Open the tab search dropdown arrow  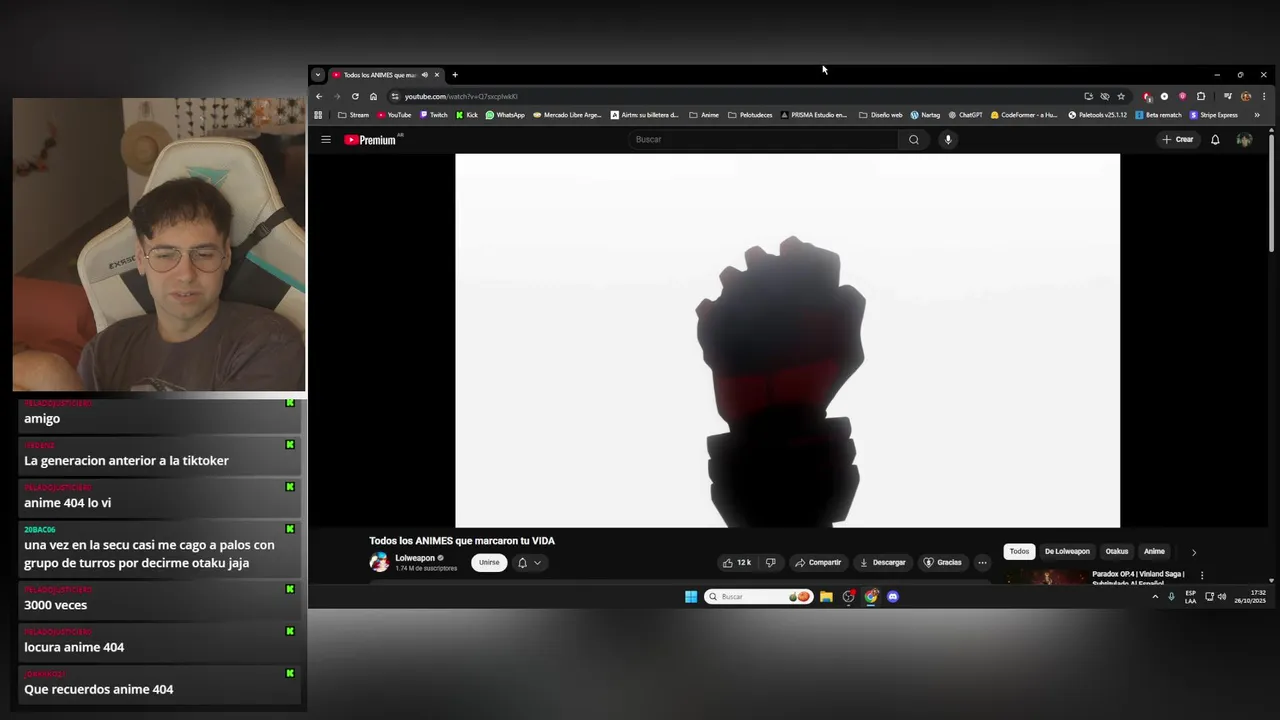tap(318, 75)
